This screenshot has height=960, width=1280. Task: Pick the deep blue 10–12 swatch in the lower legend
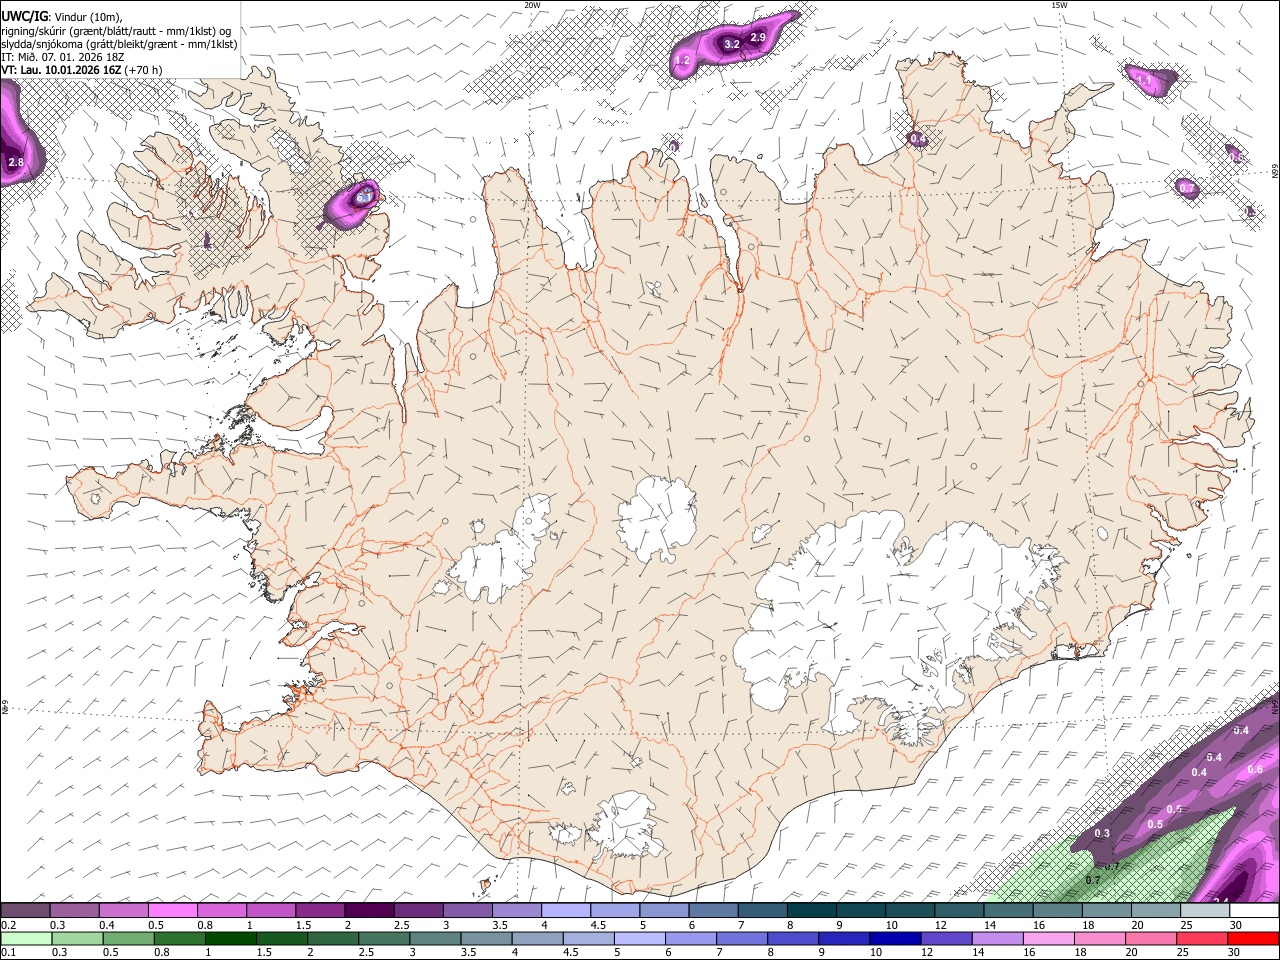(896, 938)
